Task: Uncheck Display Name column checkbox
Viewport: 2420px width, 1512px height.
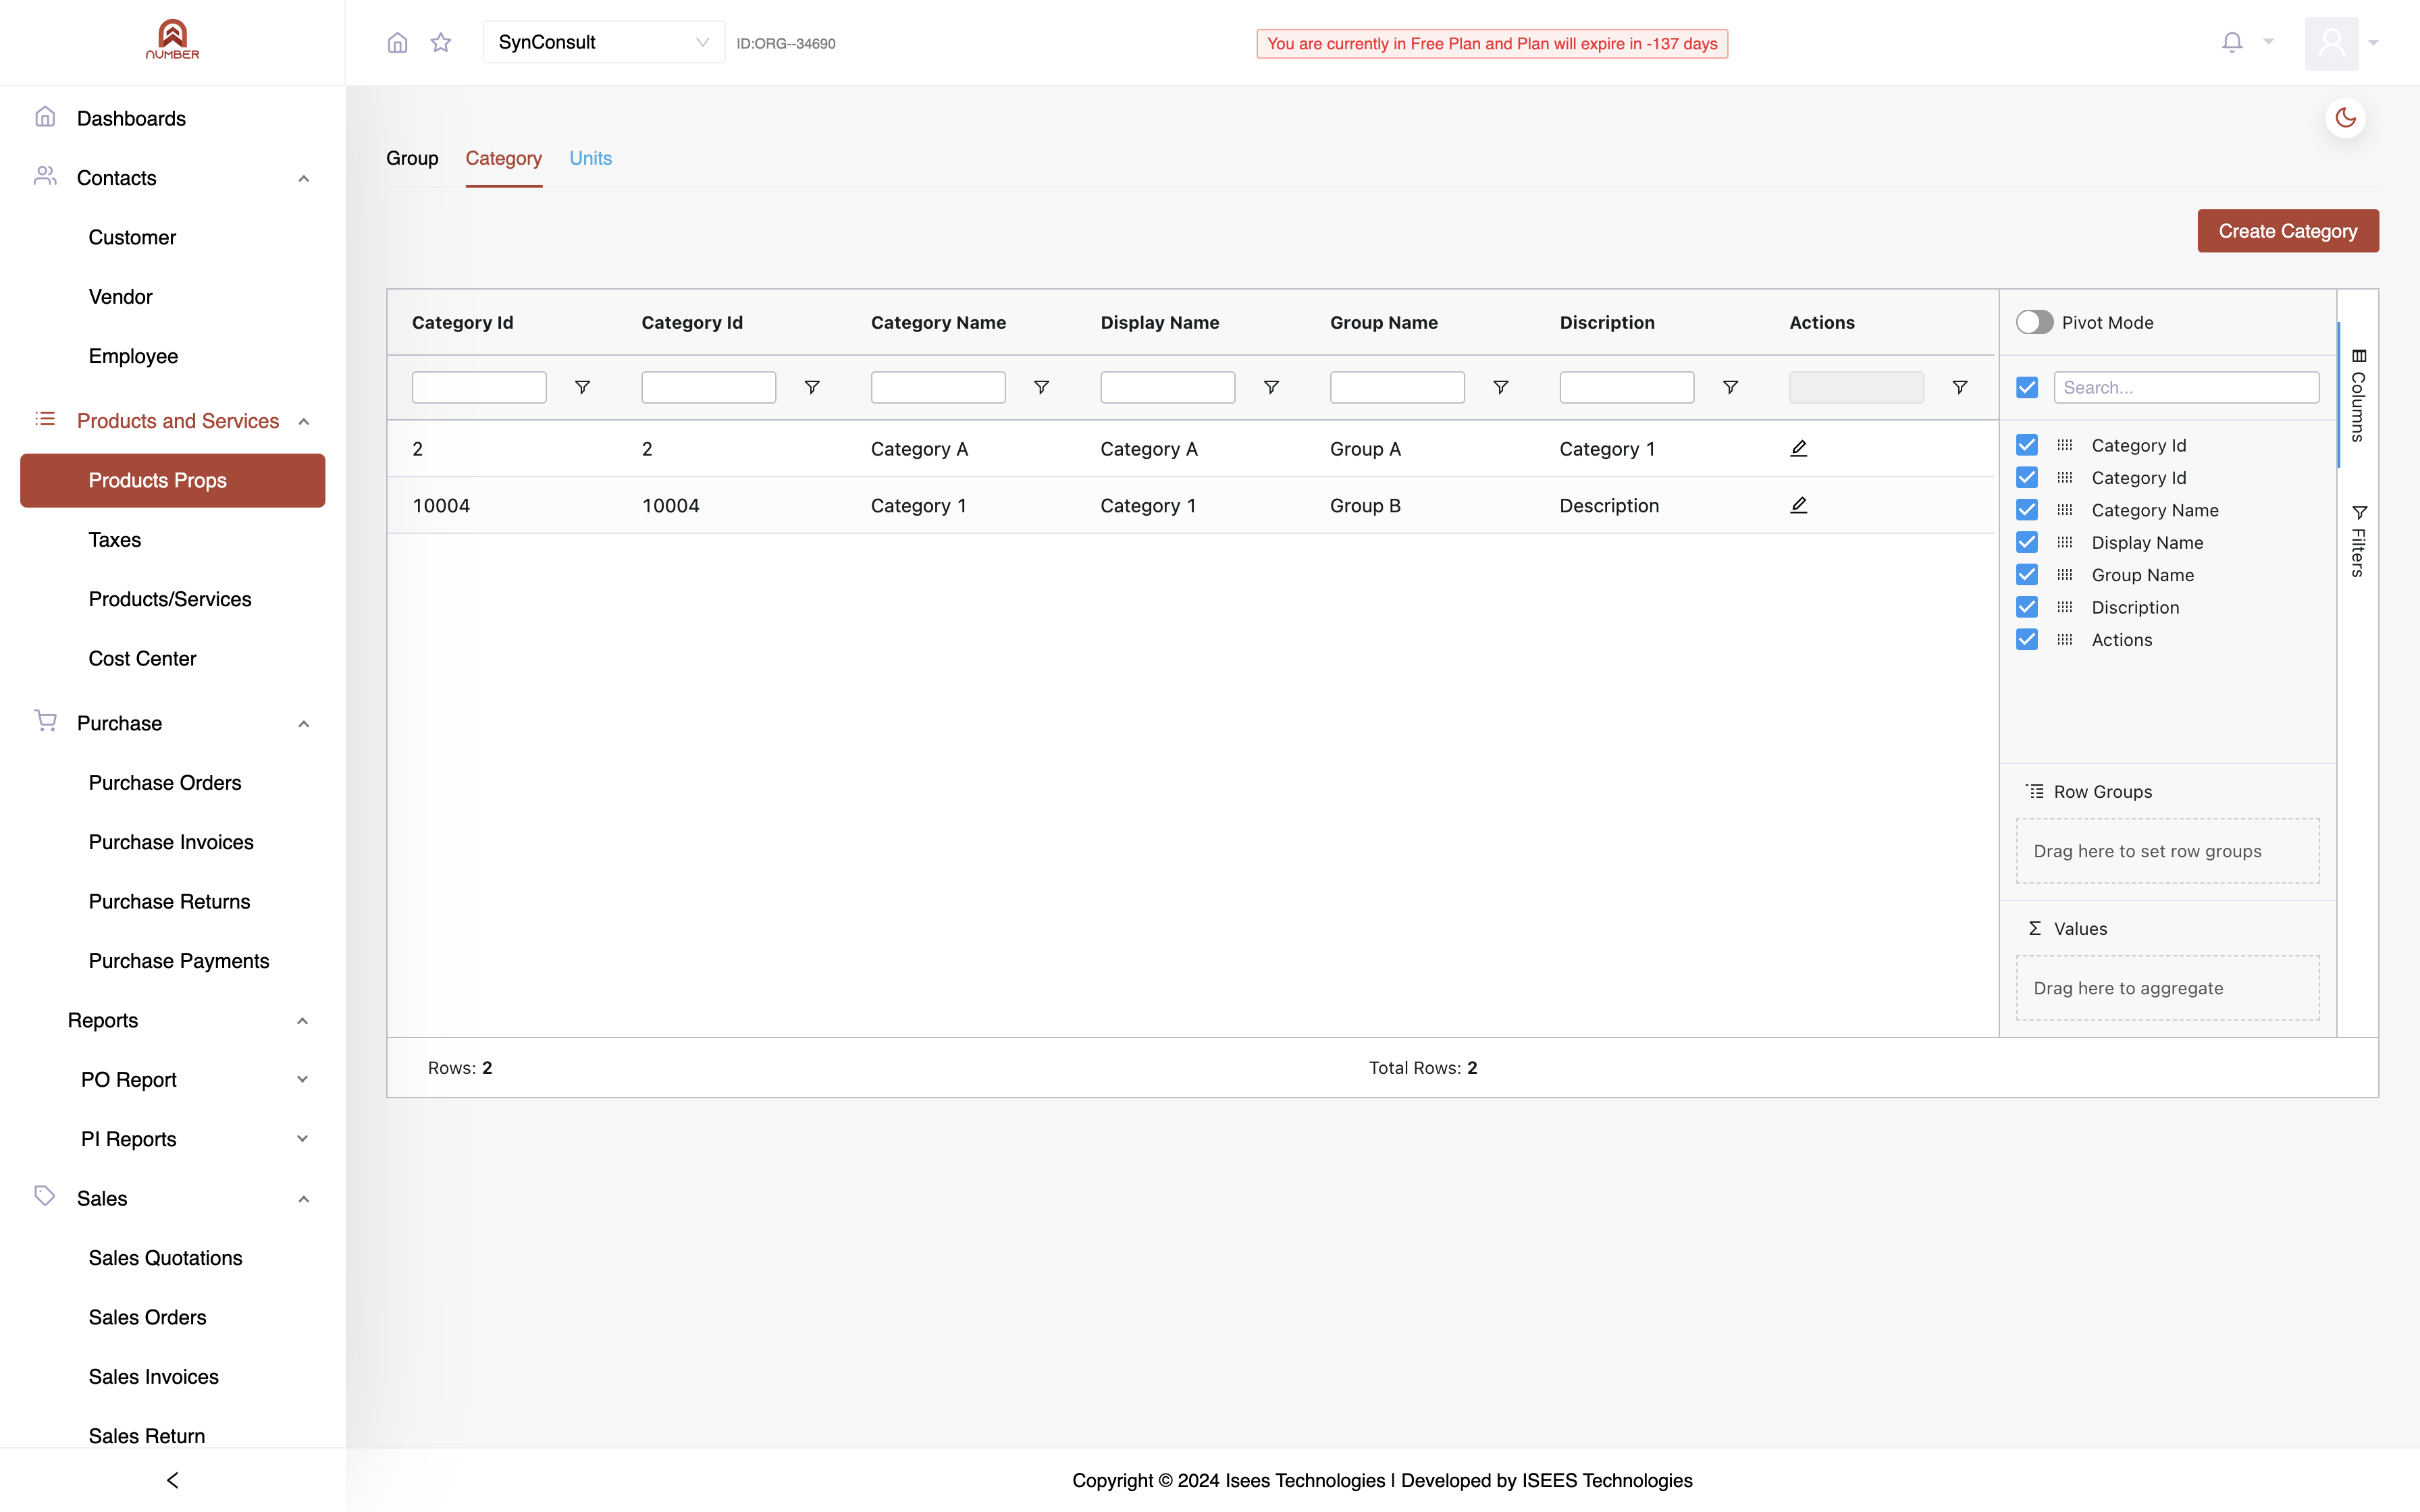Action: 2027,542
